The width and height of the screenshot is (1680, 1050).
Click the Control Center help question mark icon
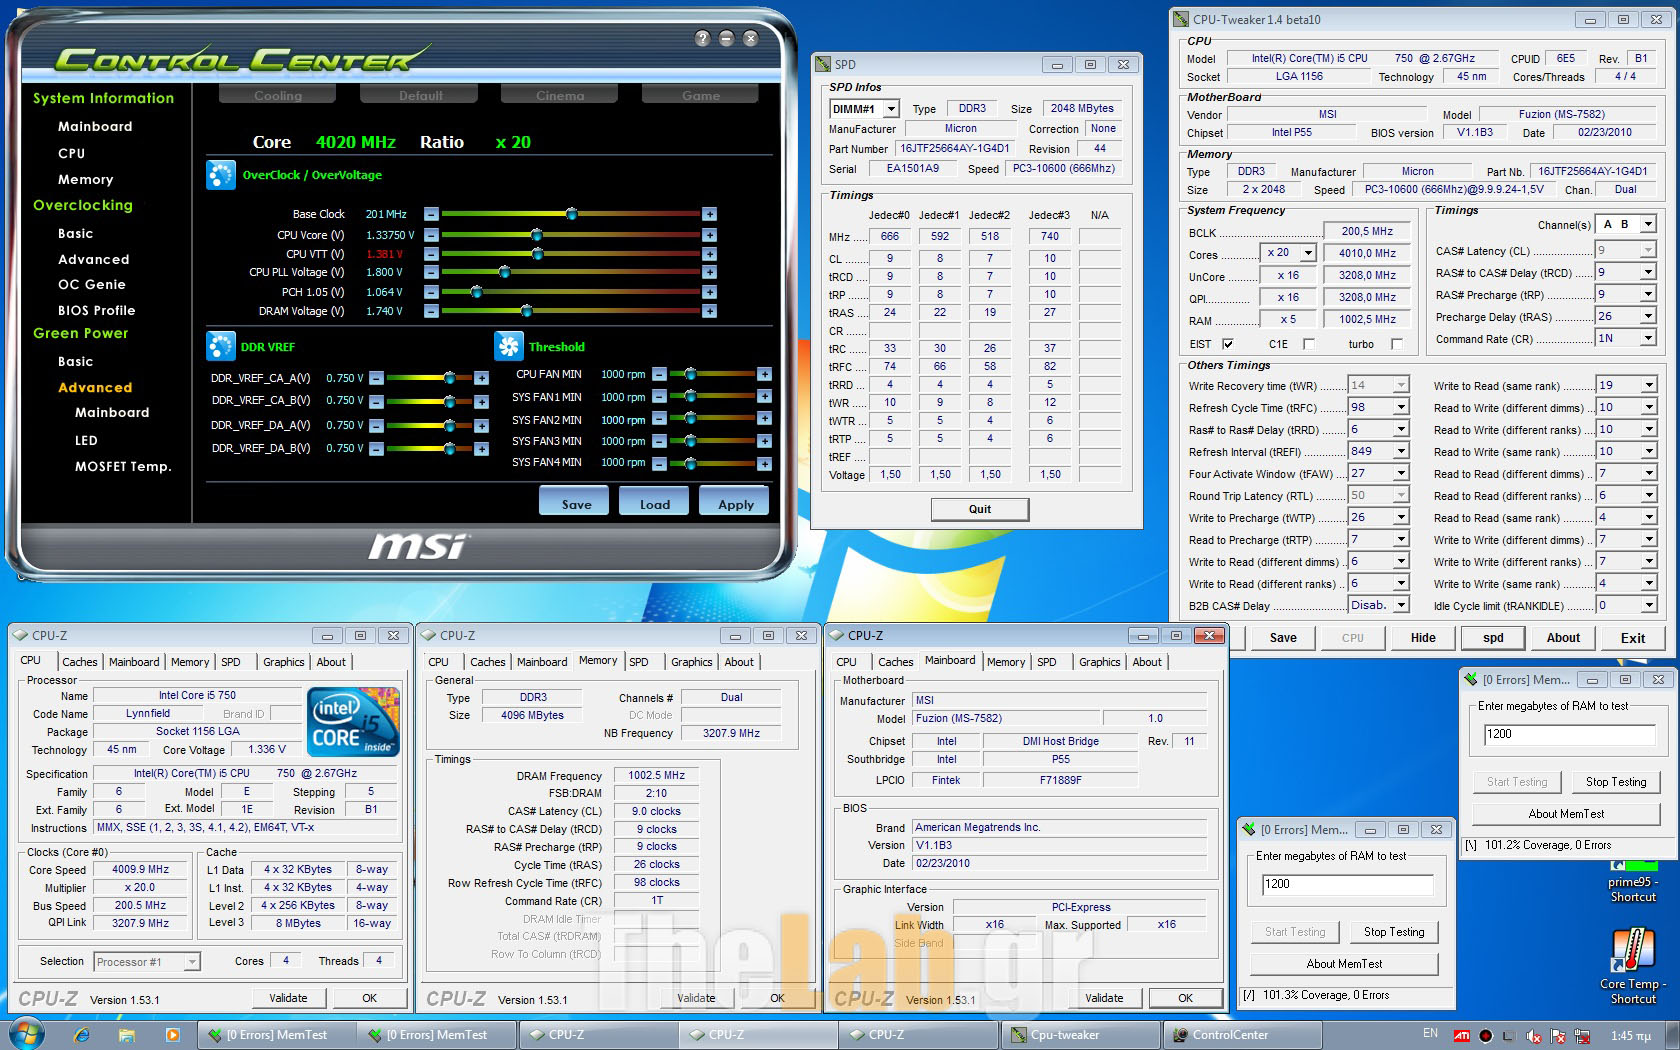pos(702,38)
